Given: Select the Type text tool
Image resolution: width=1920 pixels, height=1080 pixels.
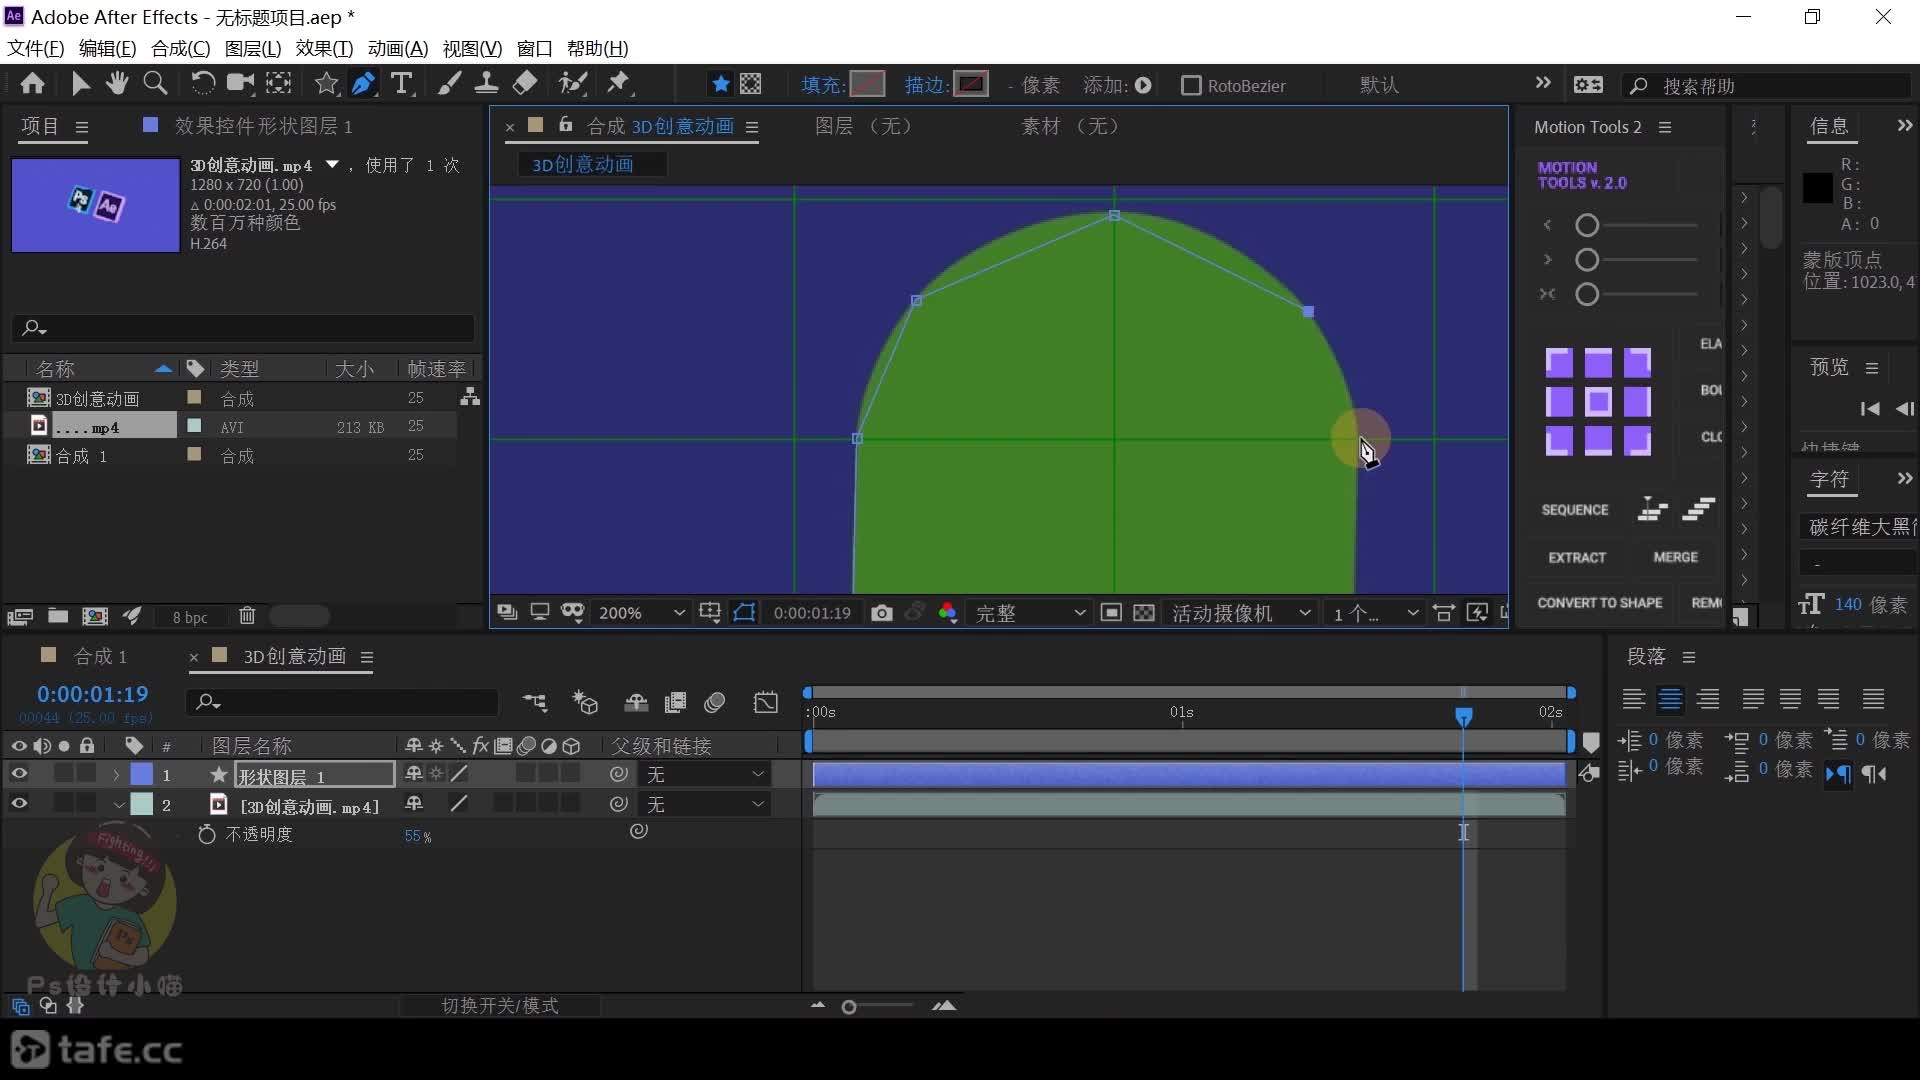Looking at the screenshot, I should 401,84.
